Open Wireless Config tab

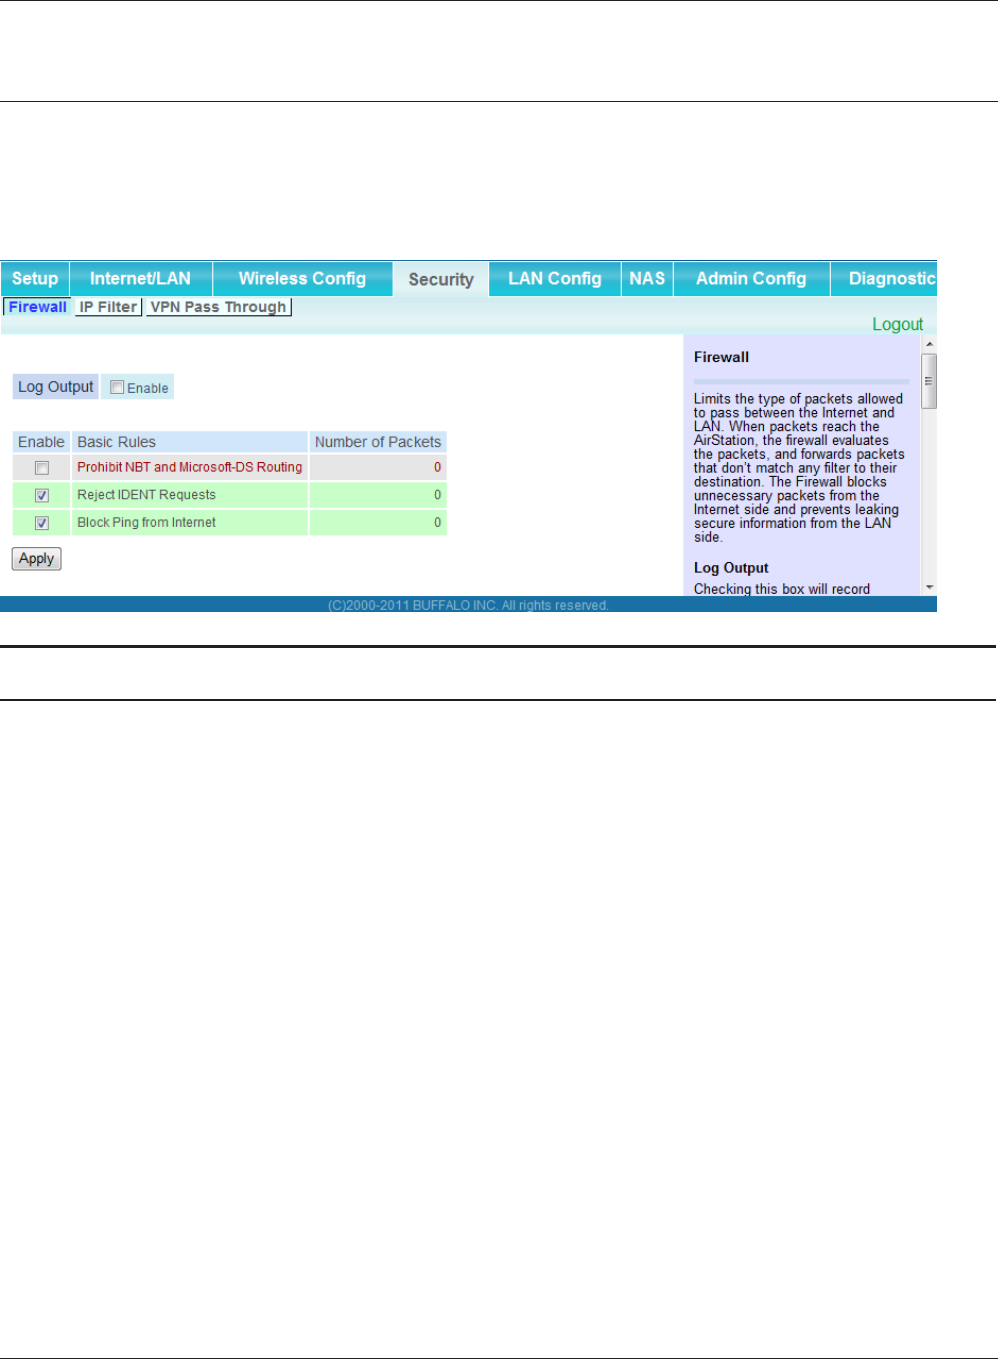[302, 279]
